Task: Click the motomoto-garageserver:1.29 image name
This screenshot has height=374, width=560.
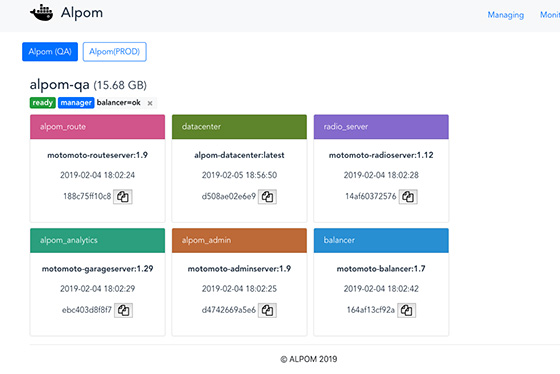Action: pyautogui.click(x=98, y=269)
